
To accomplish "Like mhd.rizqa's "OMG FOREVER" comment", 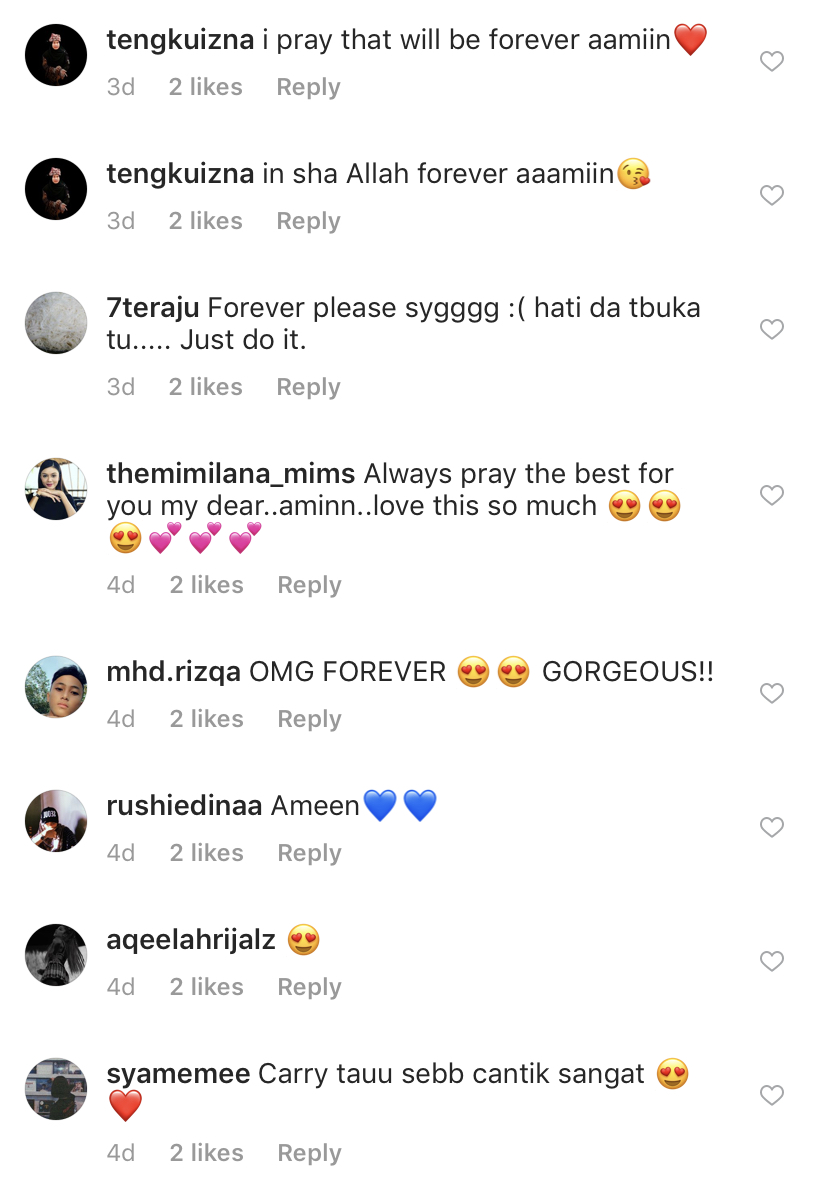I will (771, 693).
